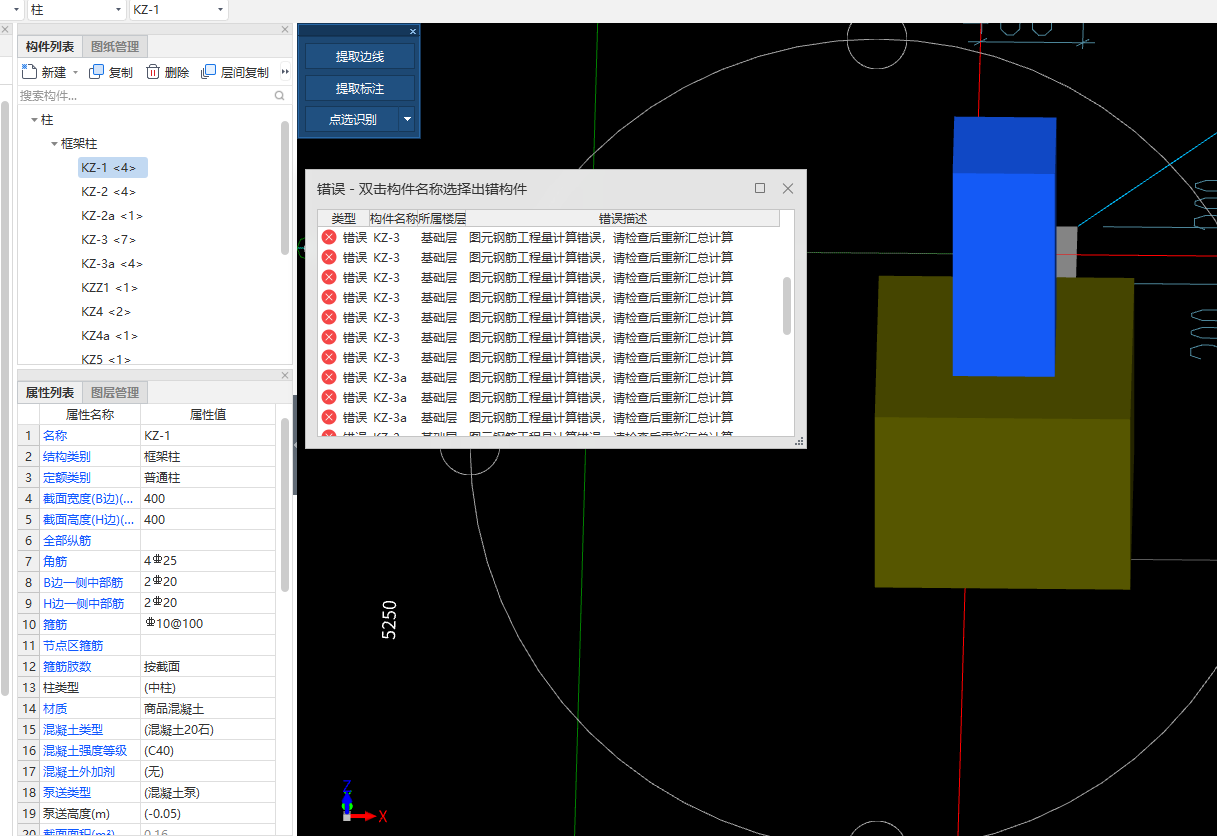This screenshot has height=836, width=1217.
Task: Click the 层间复制 copy between floors button
Action: tap(235, 72)
